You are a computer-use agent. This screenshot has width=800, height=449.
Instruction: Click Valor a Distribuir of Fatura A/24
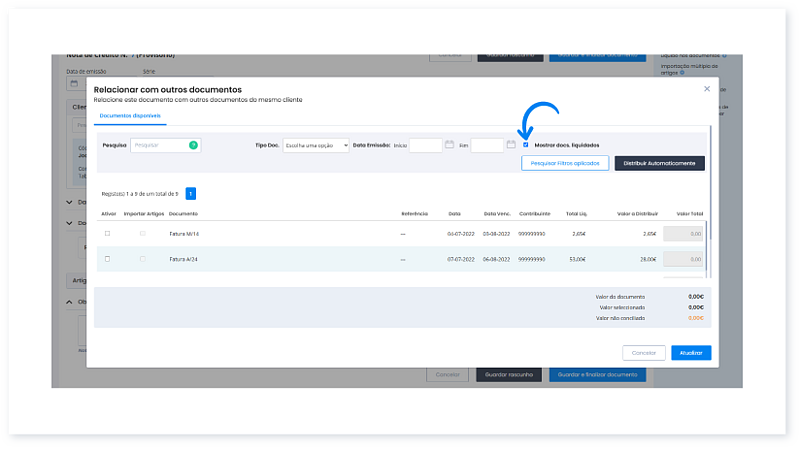tap(642, 259)
